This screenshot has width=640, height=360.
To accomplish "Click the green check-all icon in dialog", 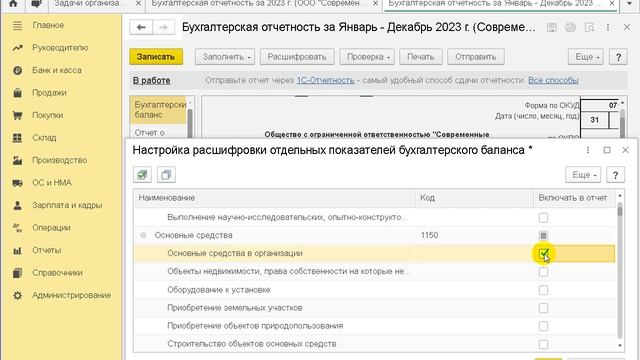I will click(142, 175).
